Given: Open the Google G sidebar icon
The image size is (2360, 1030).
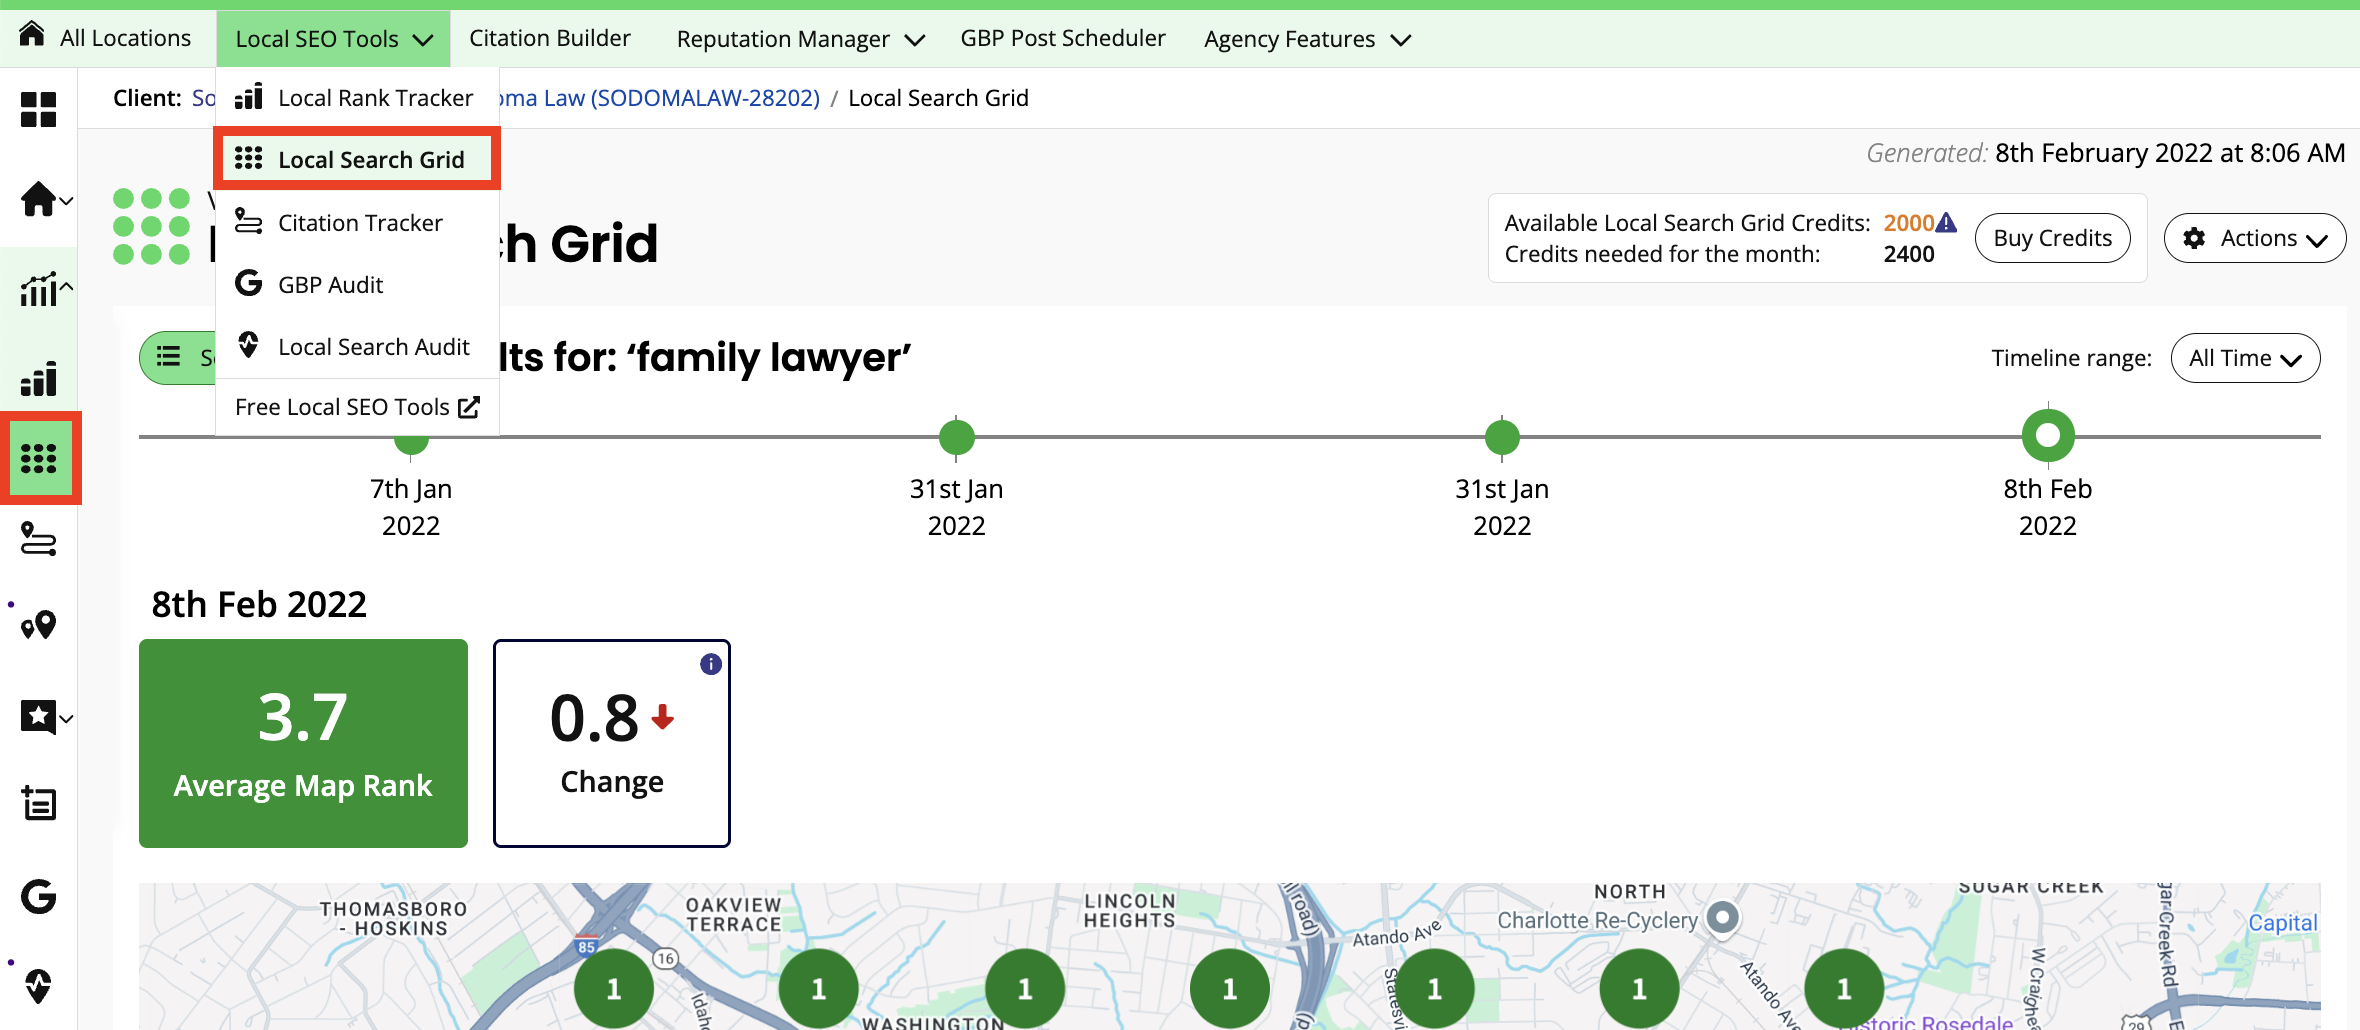Looking at the screenshot, I should point(39,896).
